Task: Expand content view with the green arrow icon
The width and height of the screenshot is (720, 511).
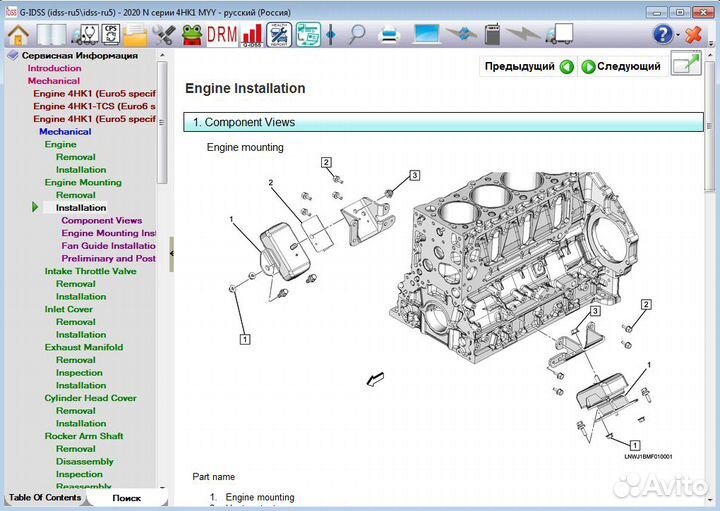Action: pyautogui.click(x=686, y=66)
